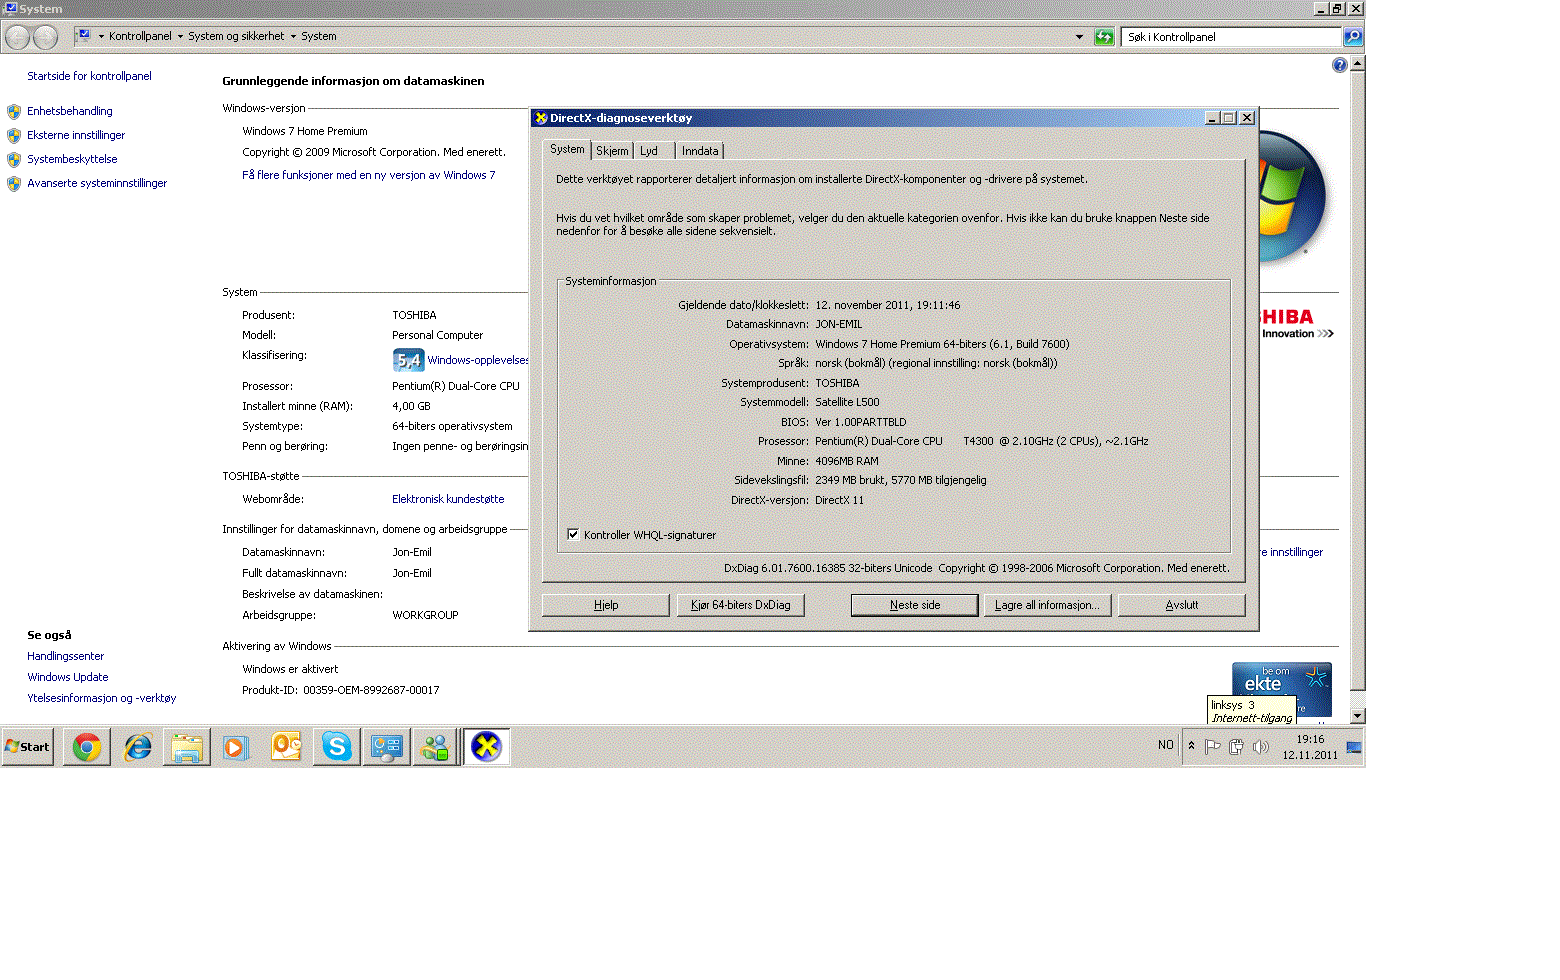This screenshot has width=1560, height=980.
Task: Click shield icon next to Systembeskyttelse
Action: click(14, 159)
